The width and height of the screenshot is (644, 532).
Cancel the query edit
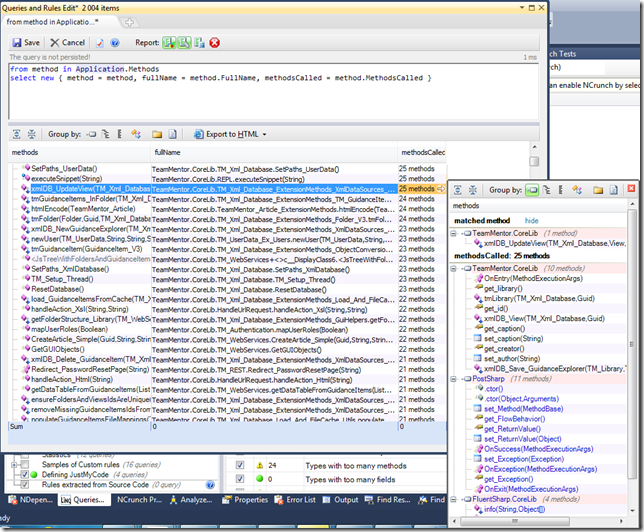point(68,43)
